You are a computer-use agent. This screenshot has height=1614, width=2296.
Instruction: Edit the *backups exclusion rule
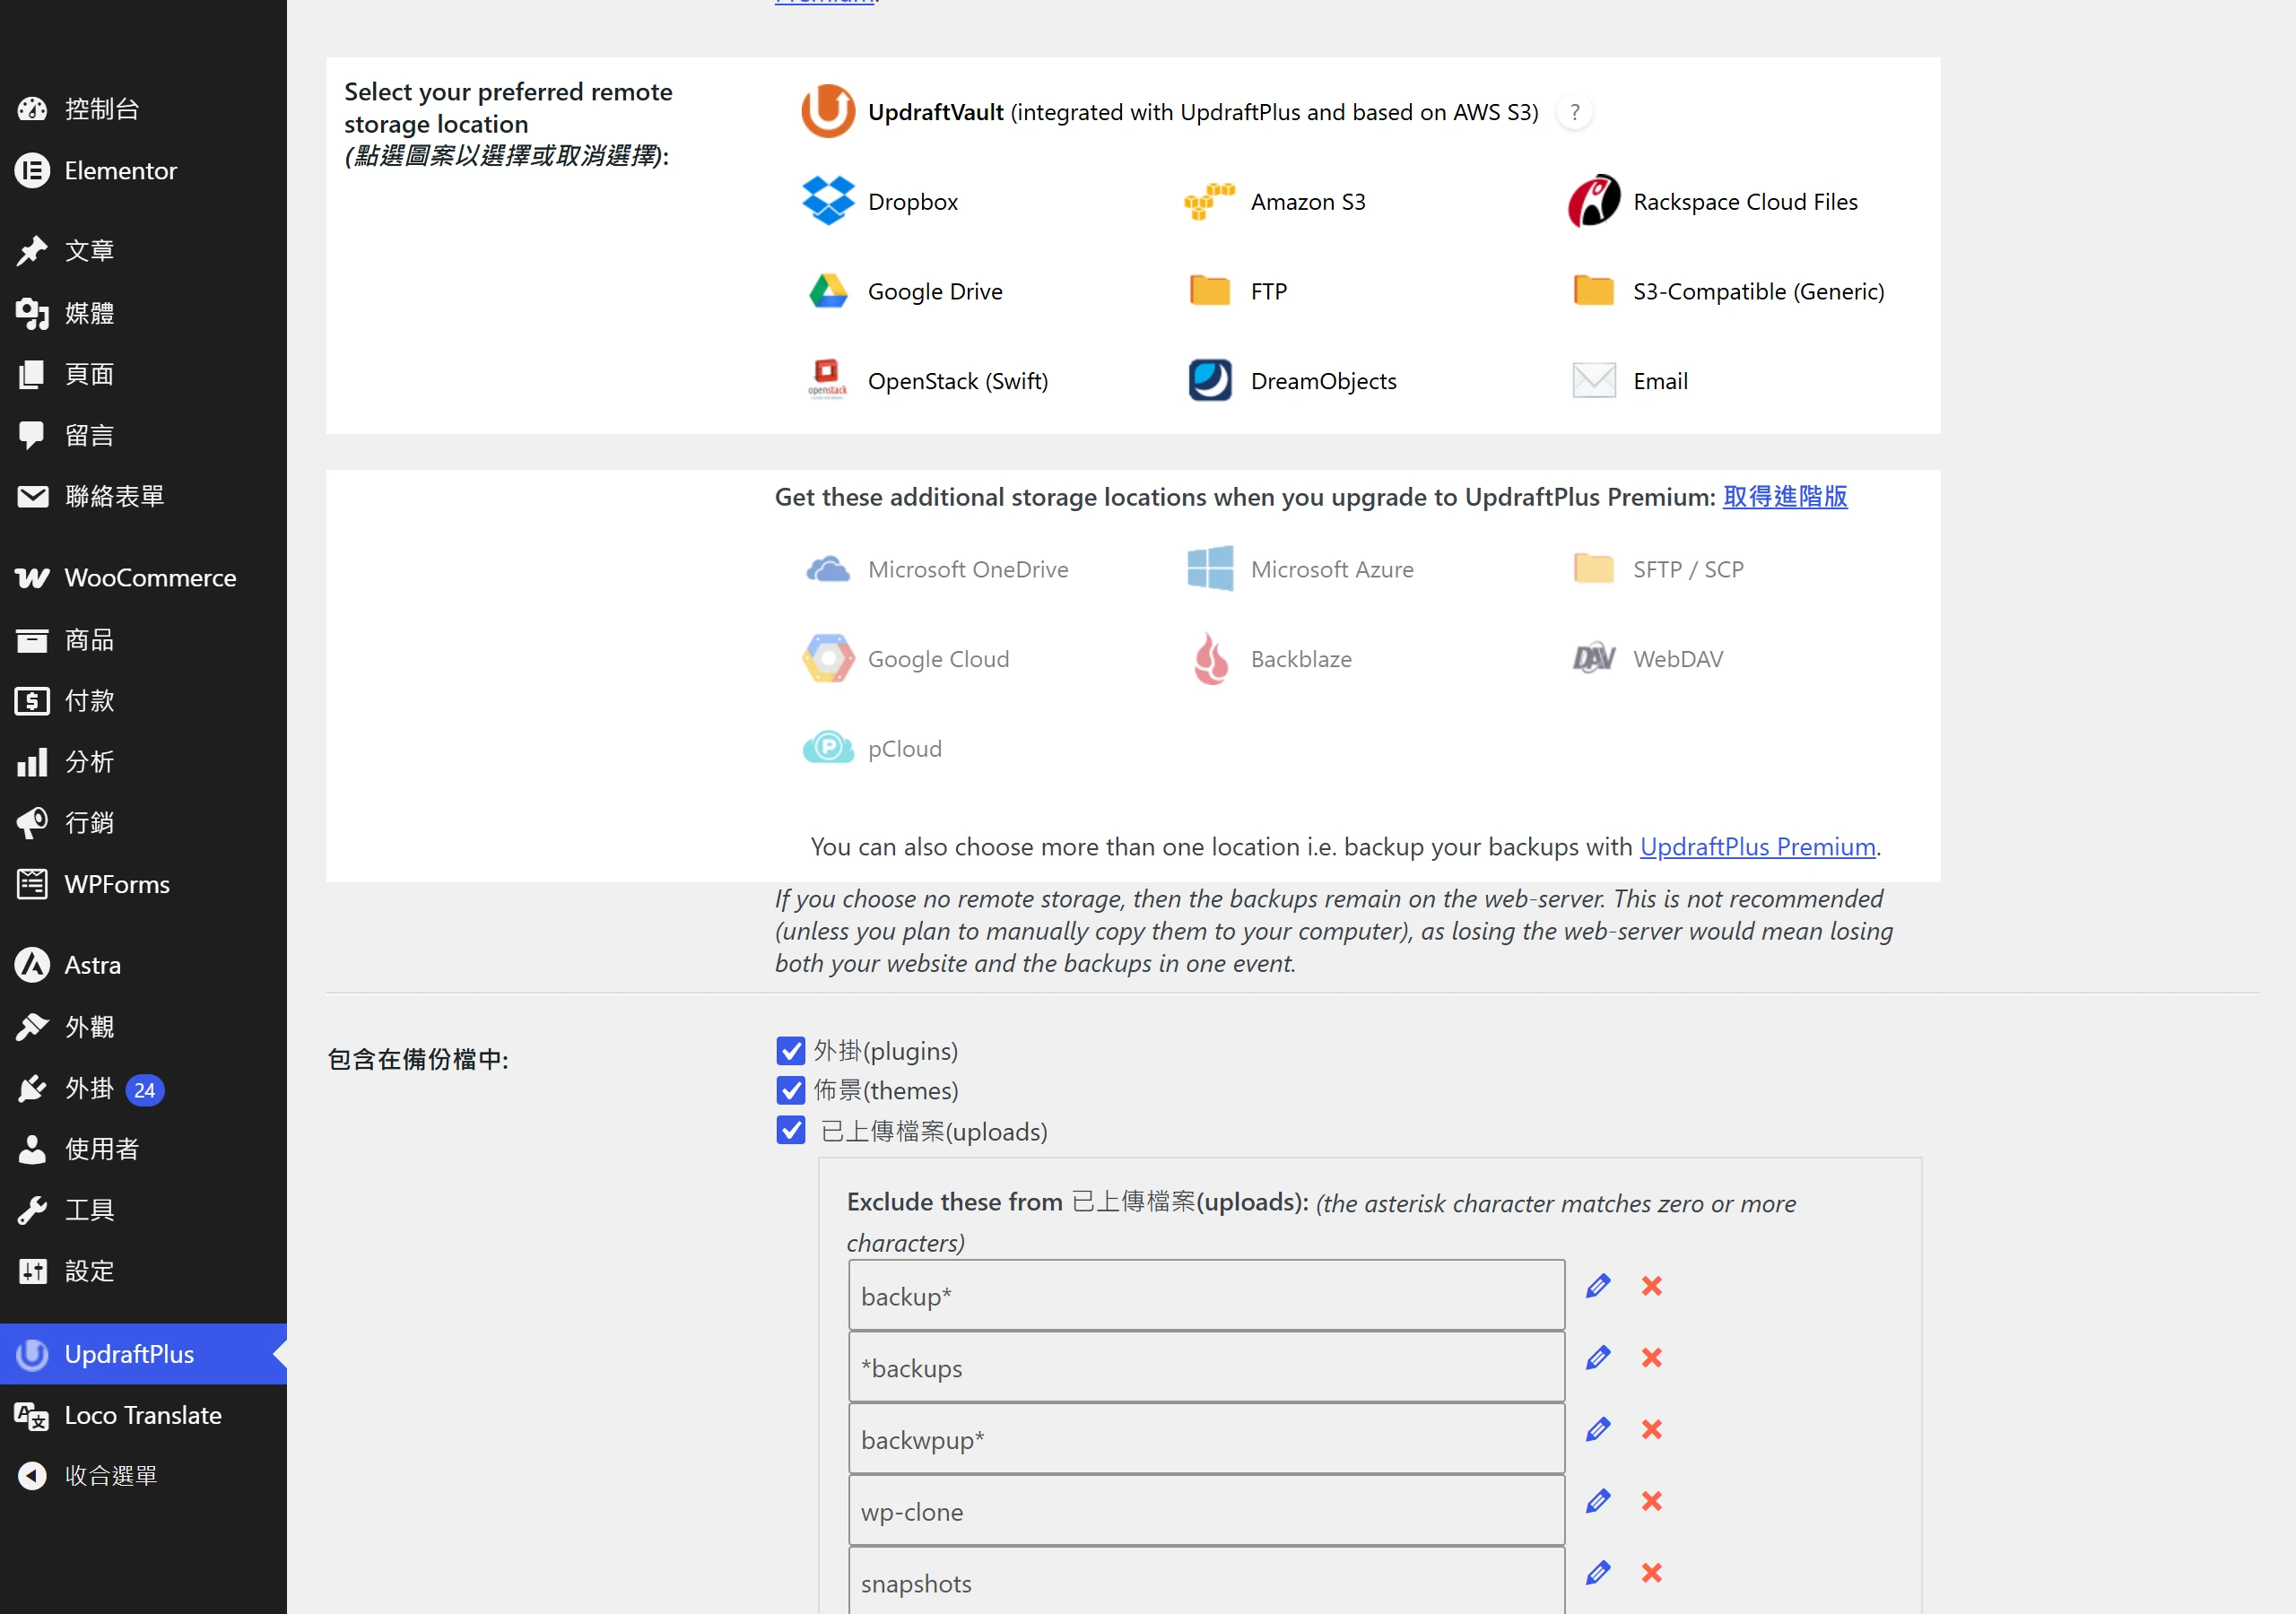click(x=1598, y=1358)
